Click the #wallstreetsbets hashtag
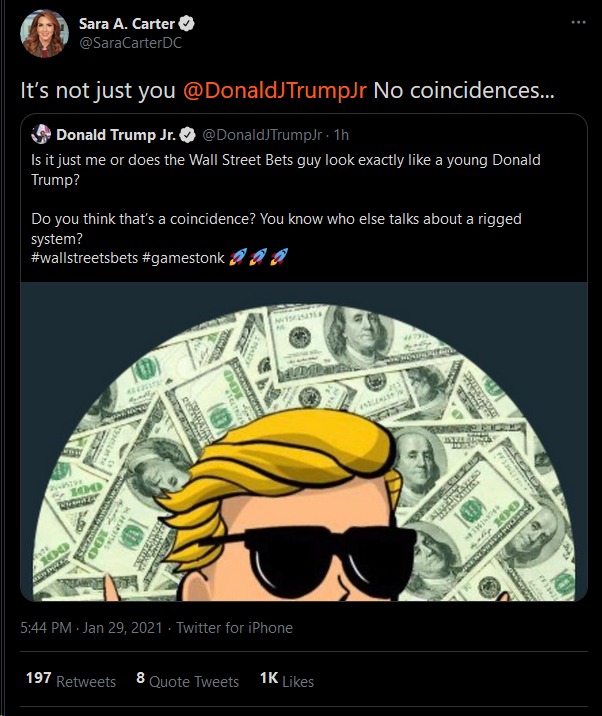 84,257
